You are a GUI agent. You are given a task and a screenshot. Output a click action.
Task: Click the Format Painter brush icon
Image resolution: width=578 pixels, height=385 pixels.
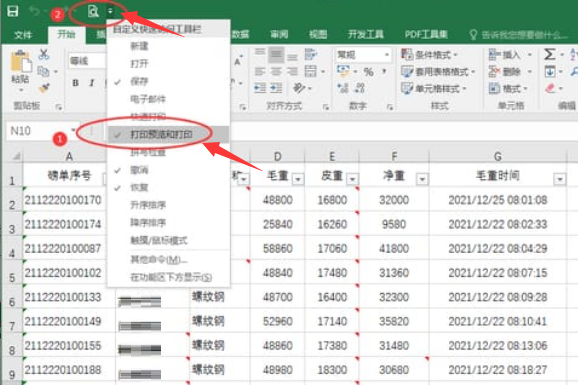click(x=43, y=88)
